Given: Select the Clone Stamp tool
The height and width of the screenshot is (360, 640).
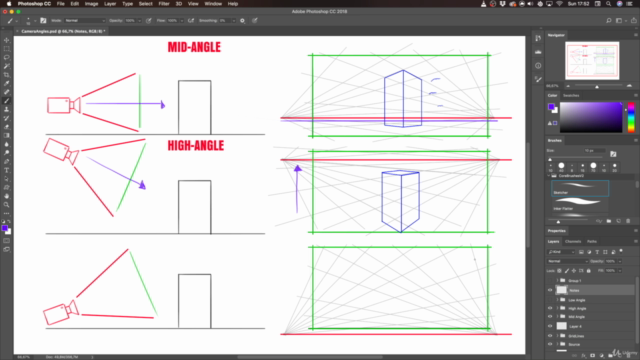Looking at the screenshot, I should 7,109.
